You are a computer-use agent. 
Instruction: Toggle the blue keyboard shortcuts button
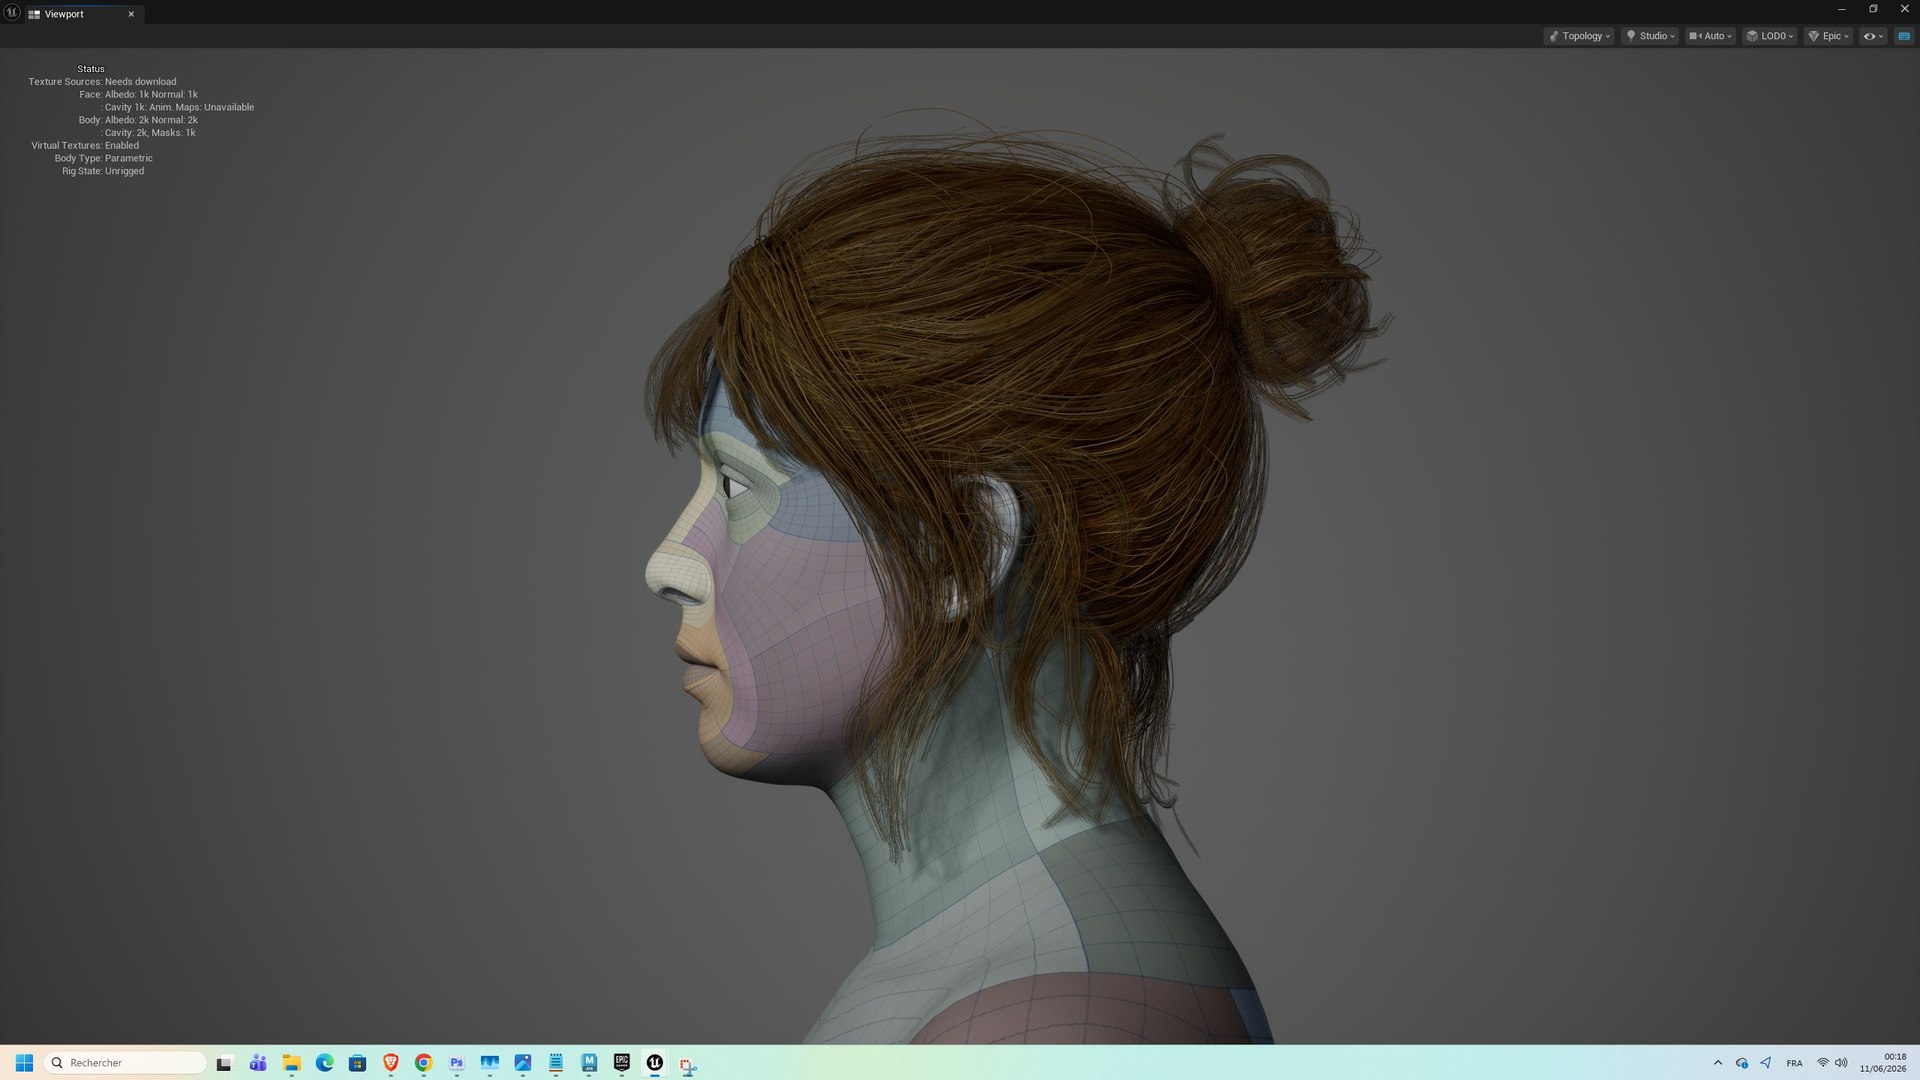[1904, 36]
